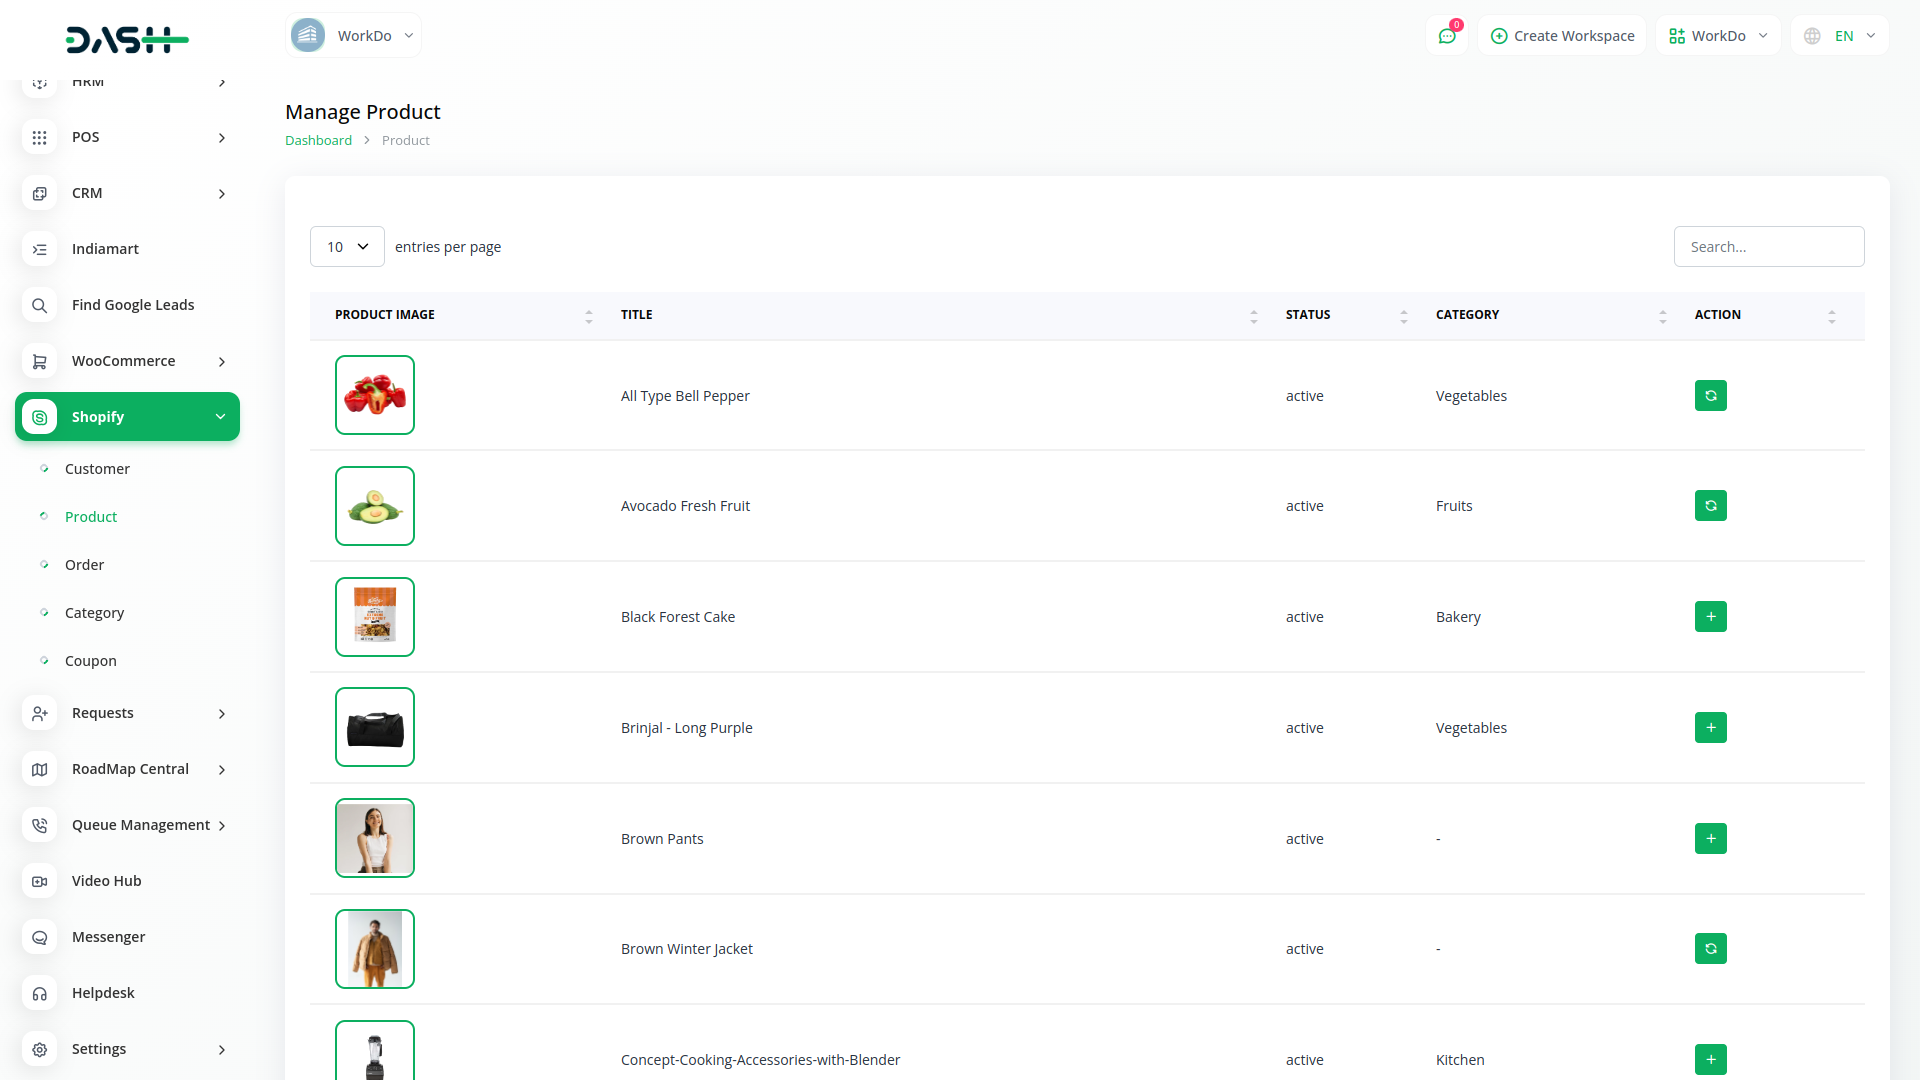Screen dimensions: 1920x1080
Task: Click sync icon for Brown Winter Jacket
Action: point(1710,949)
